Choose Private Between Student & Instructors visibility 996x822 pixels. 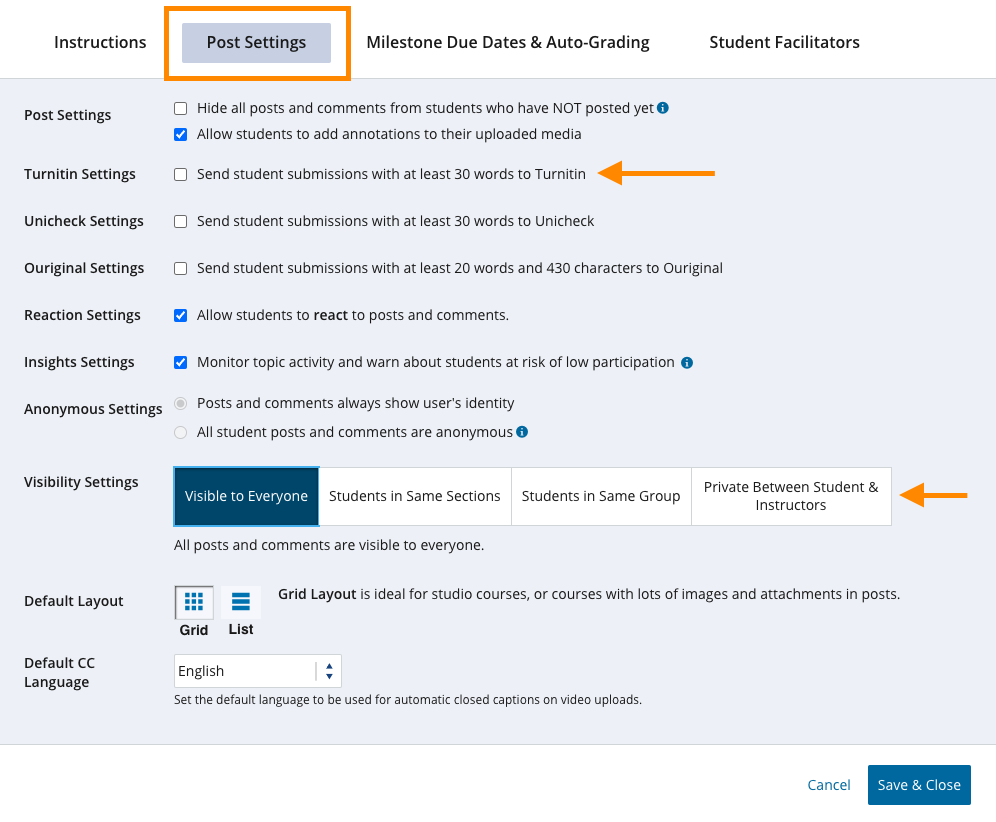tap(791, 496)
